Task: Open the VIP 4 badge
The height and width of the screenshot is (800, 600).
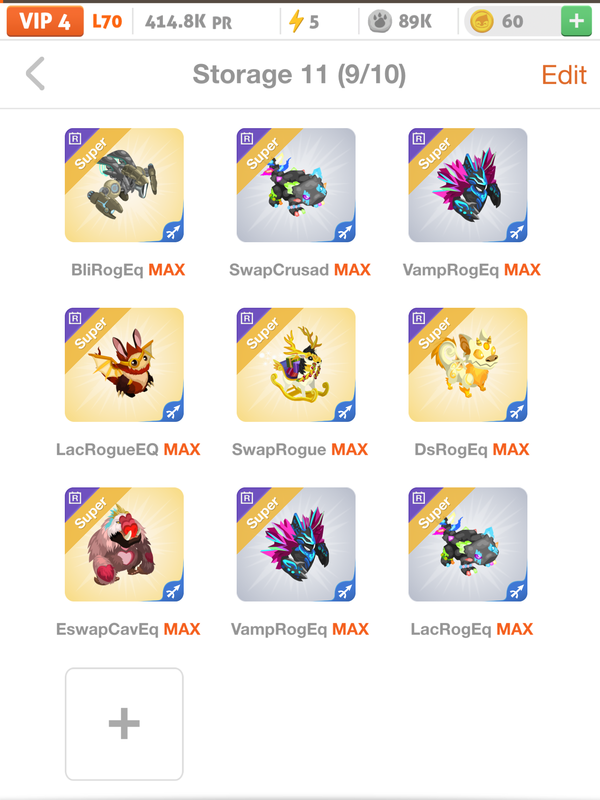Action: (x=45, y=21)
